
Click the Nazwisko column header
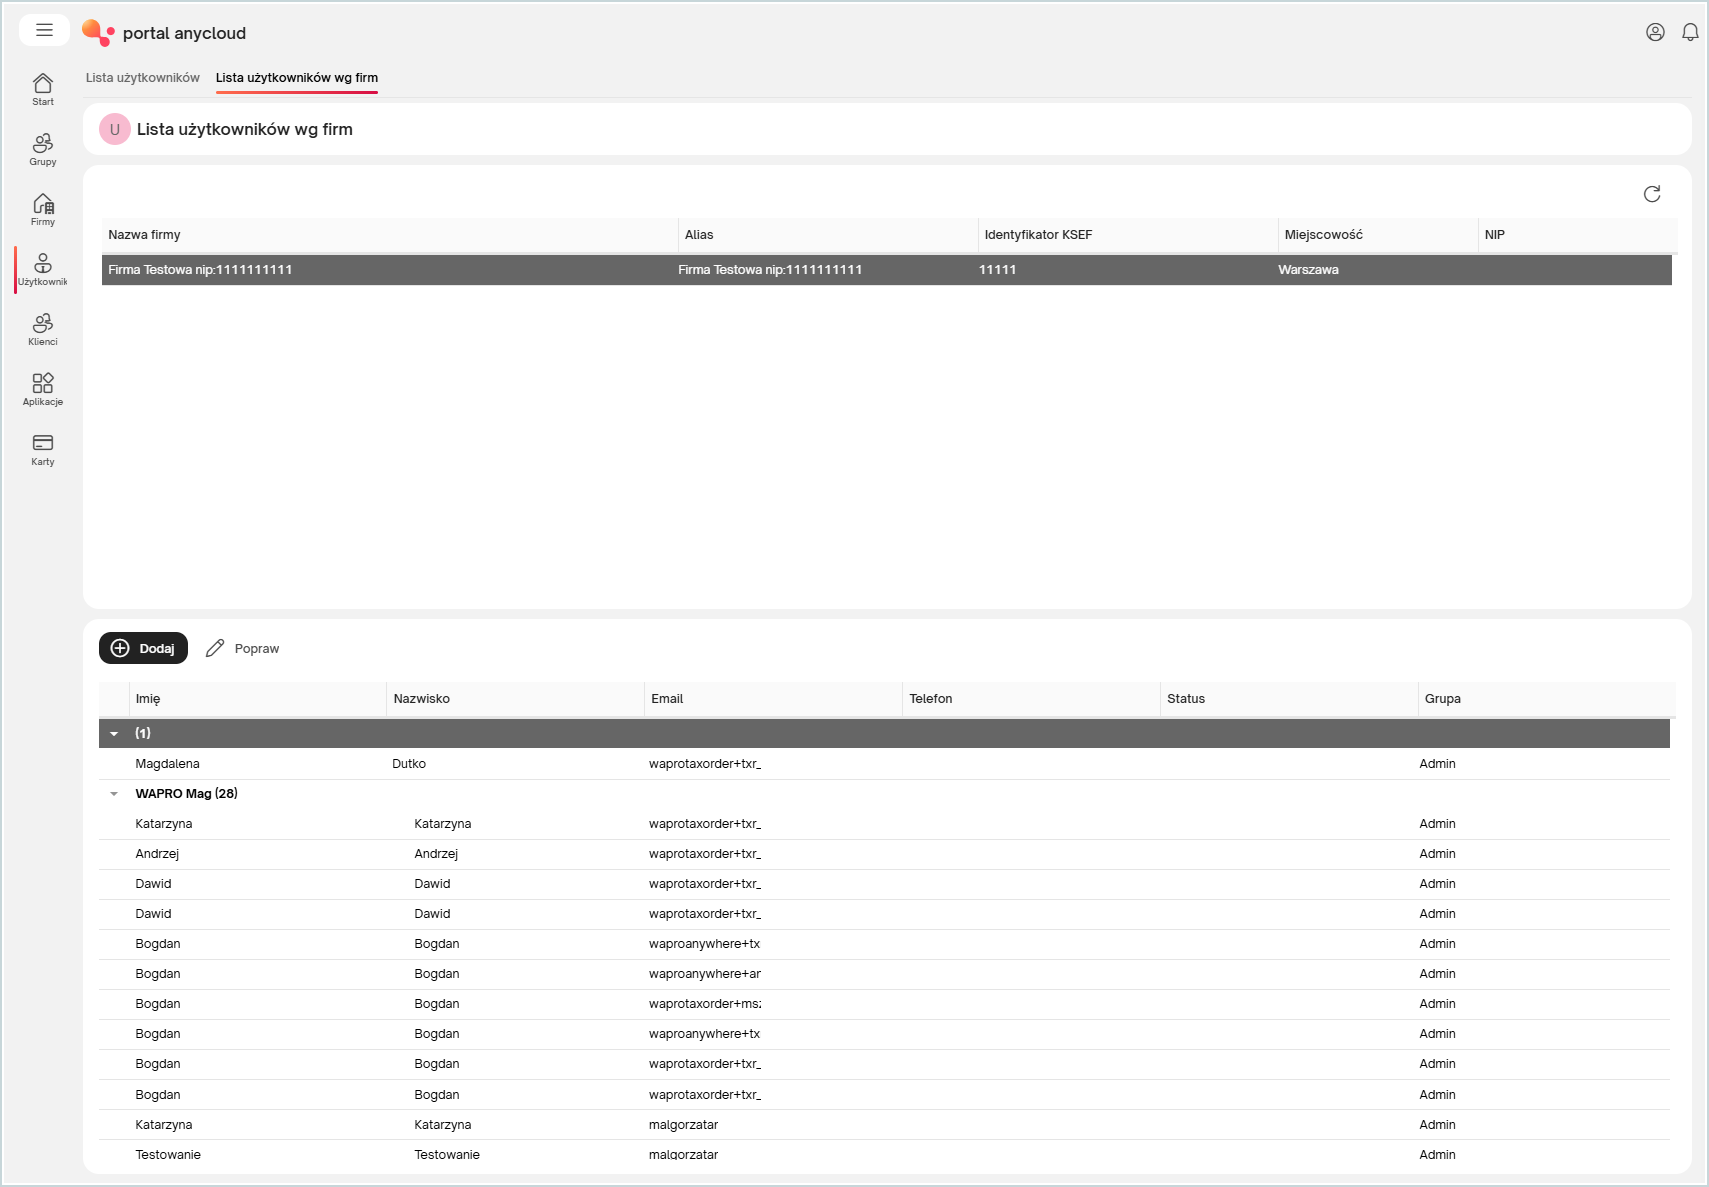516,699
